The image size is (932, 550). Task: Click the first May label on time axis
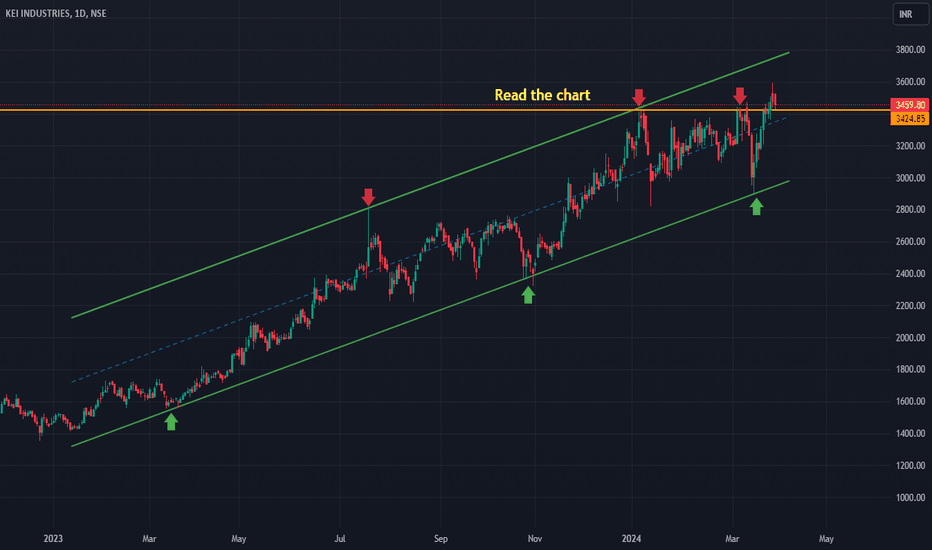pos(238,539)
